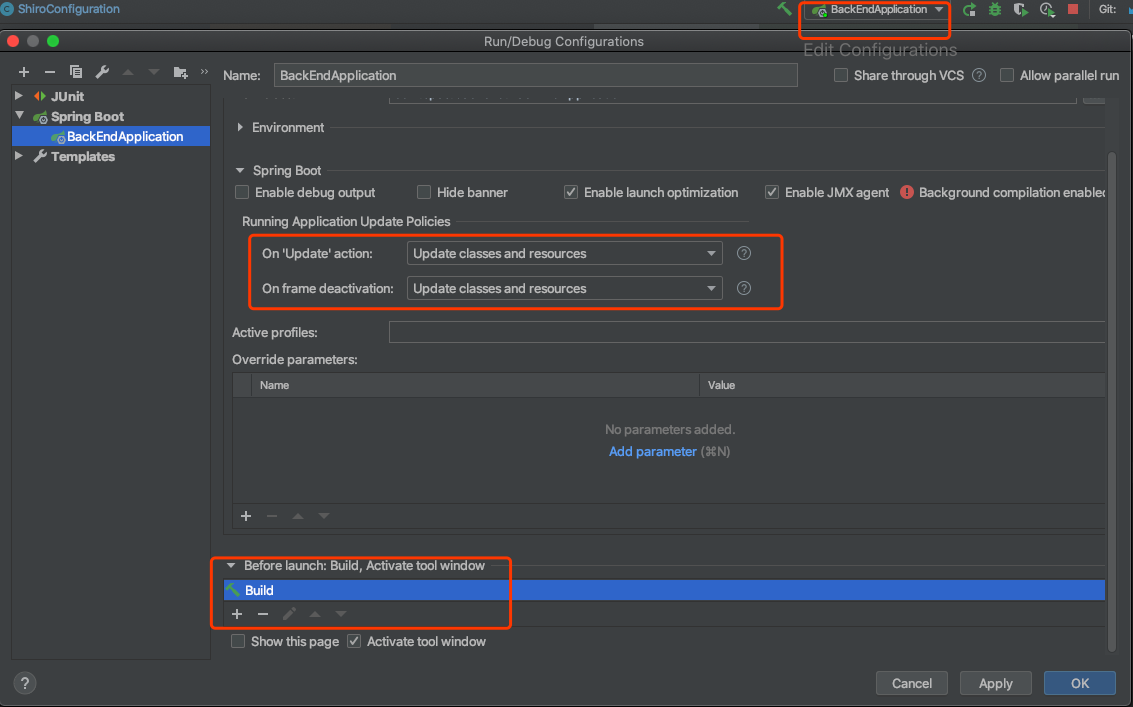Move before launch task up
Image resolution: width=1133 pixels, height=707 pixels.
click(x=315, y=614)
